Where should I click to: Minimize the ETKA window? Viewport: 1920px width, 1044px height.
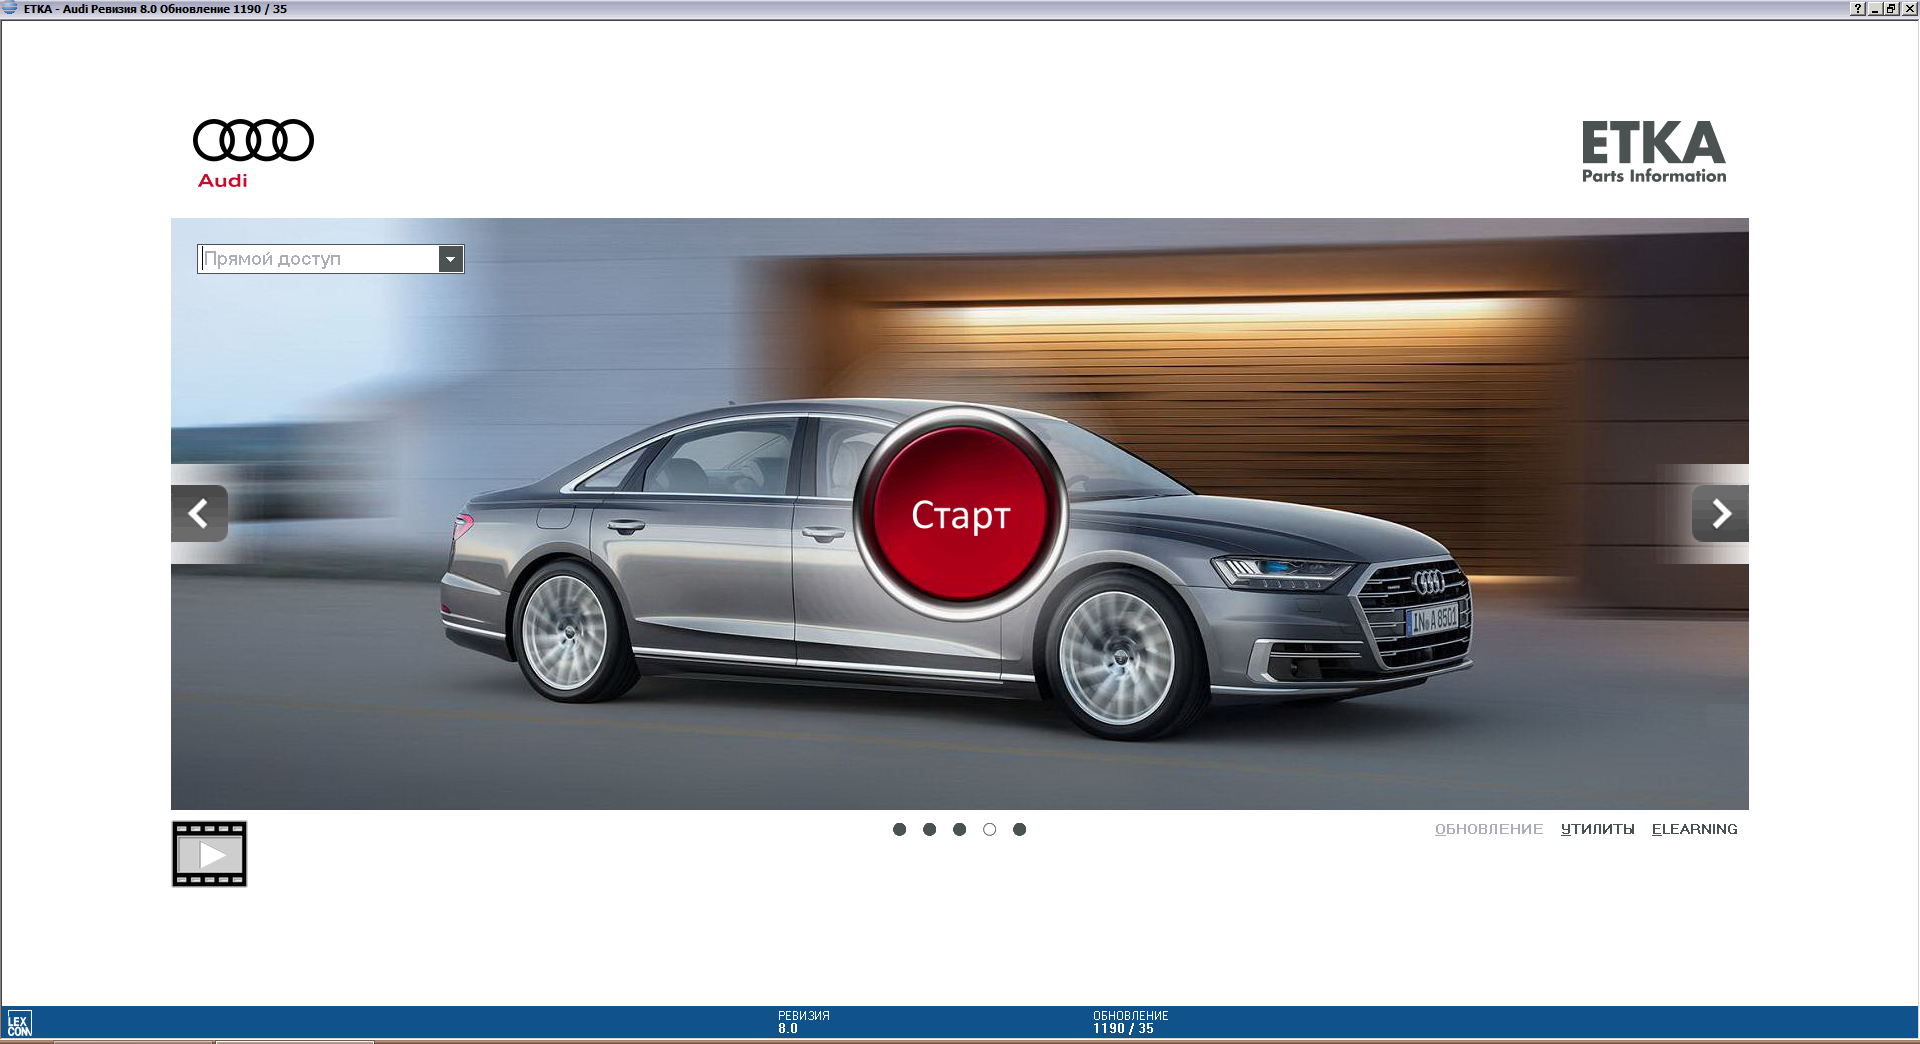click(1875, 8)
